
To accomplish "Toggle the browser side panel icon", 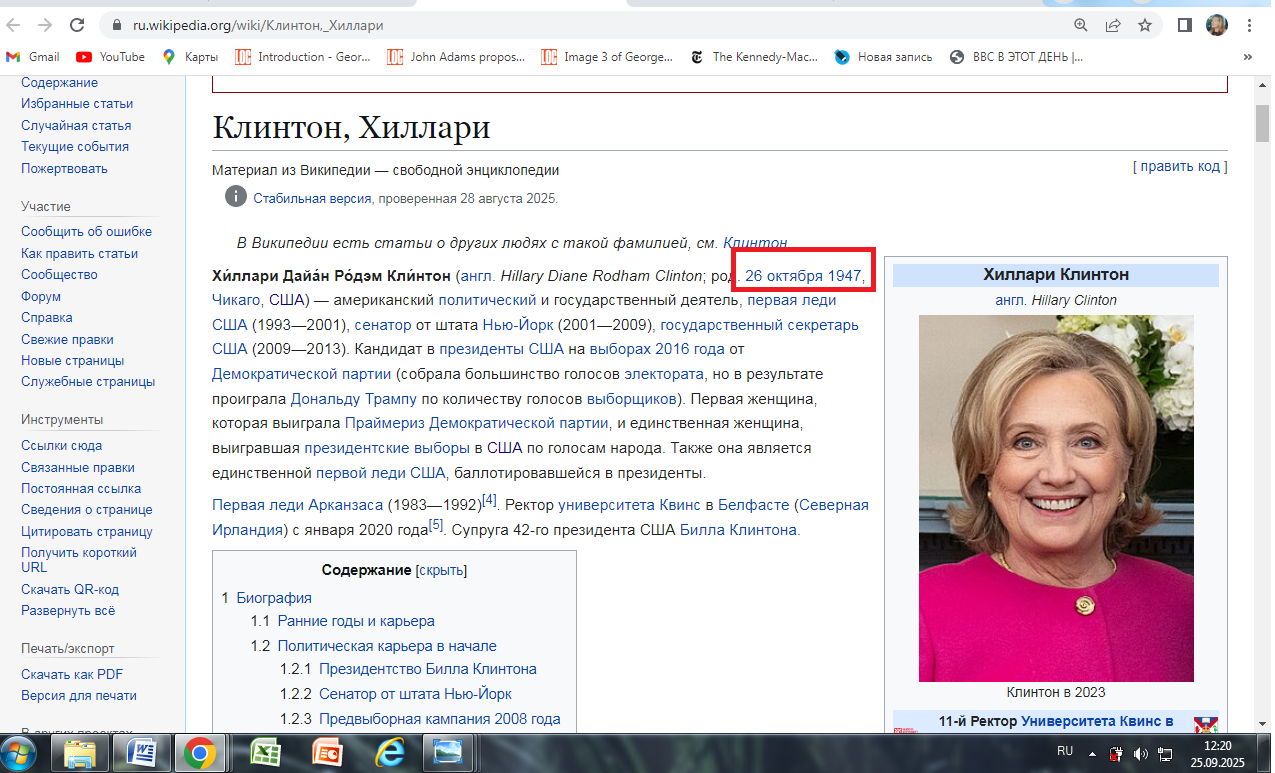I will (1185, 25).
